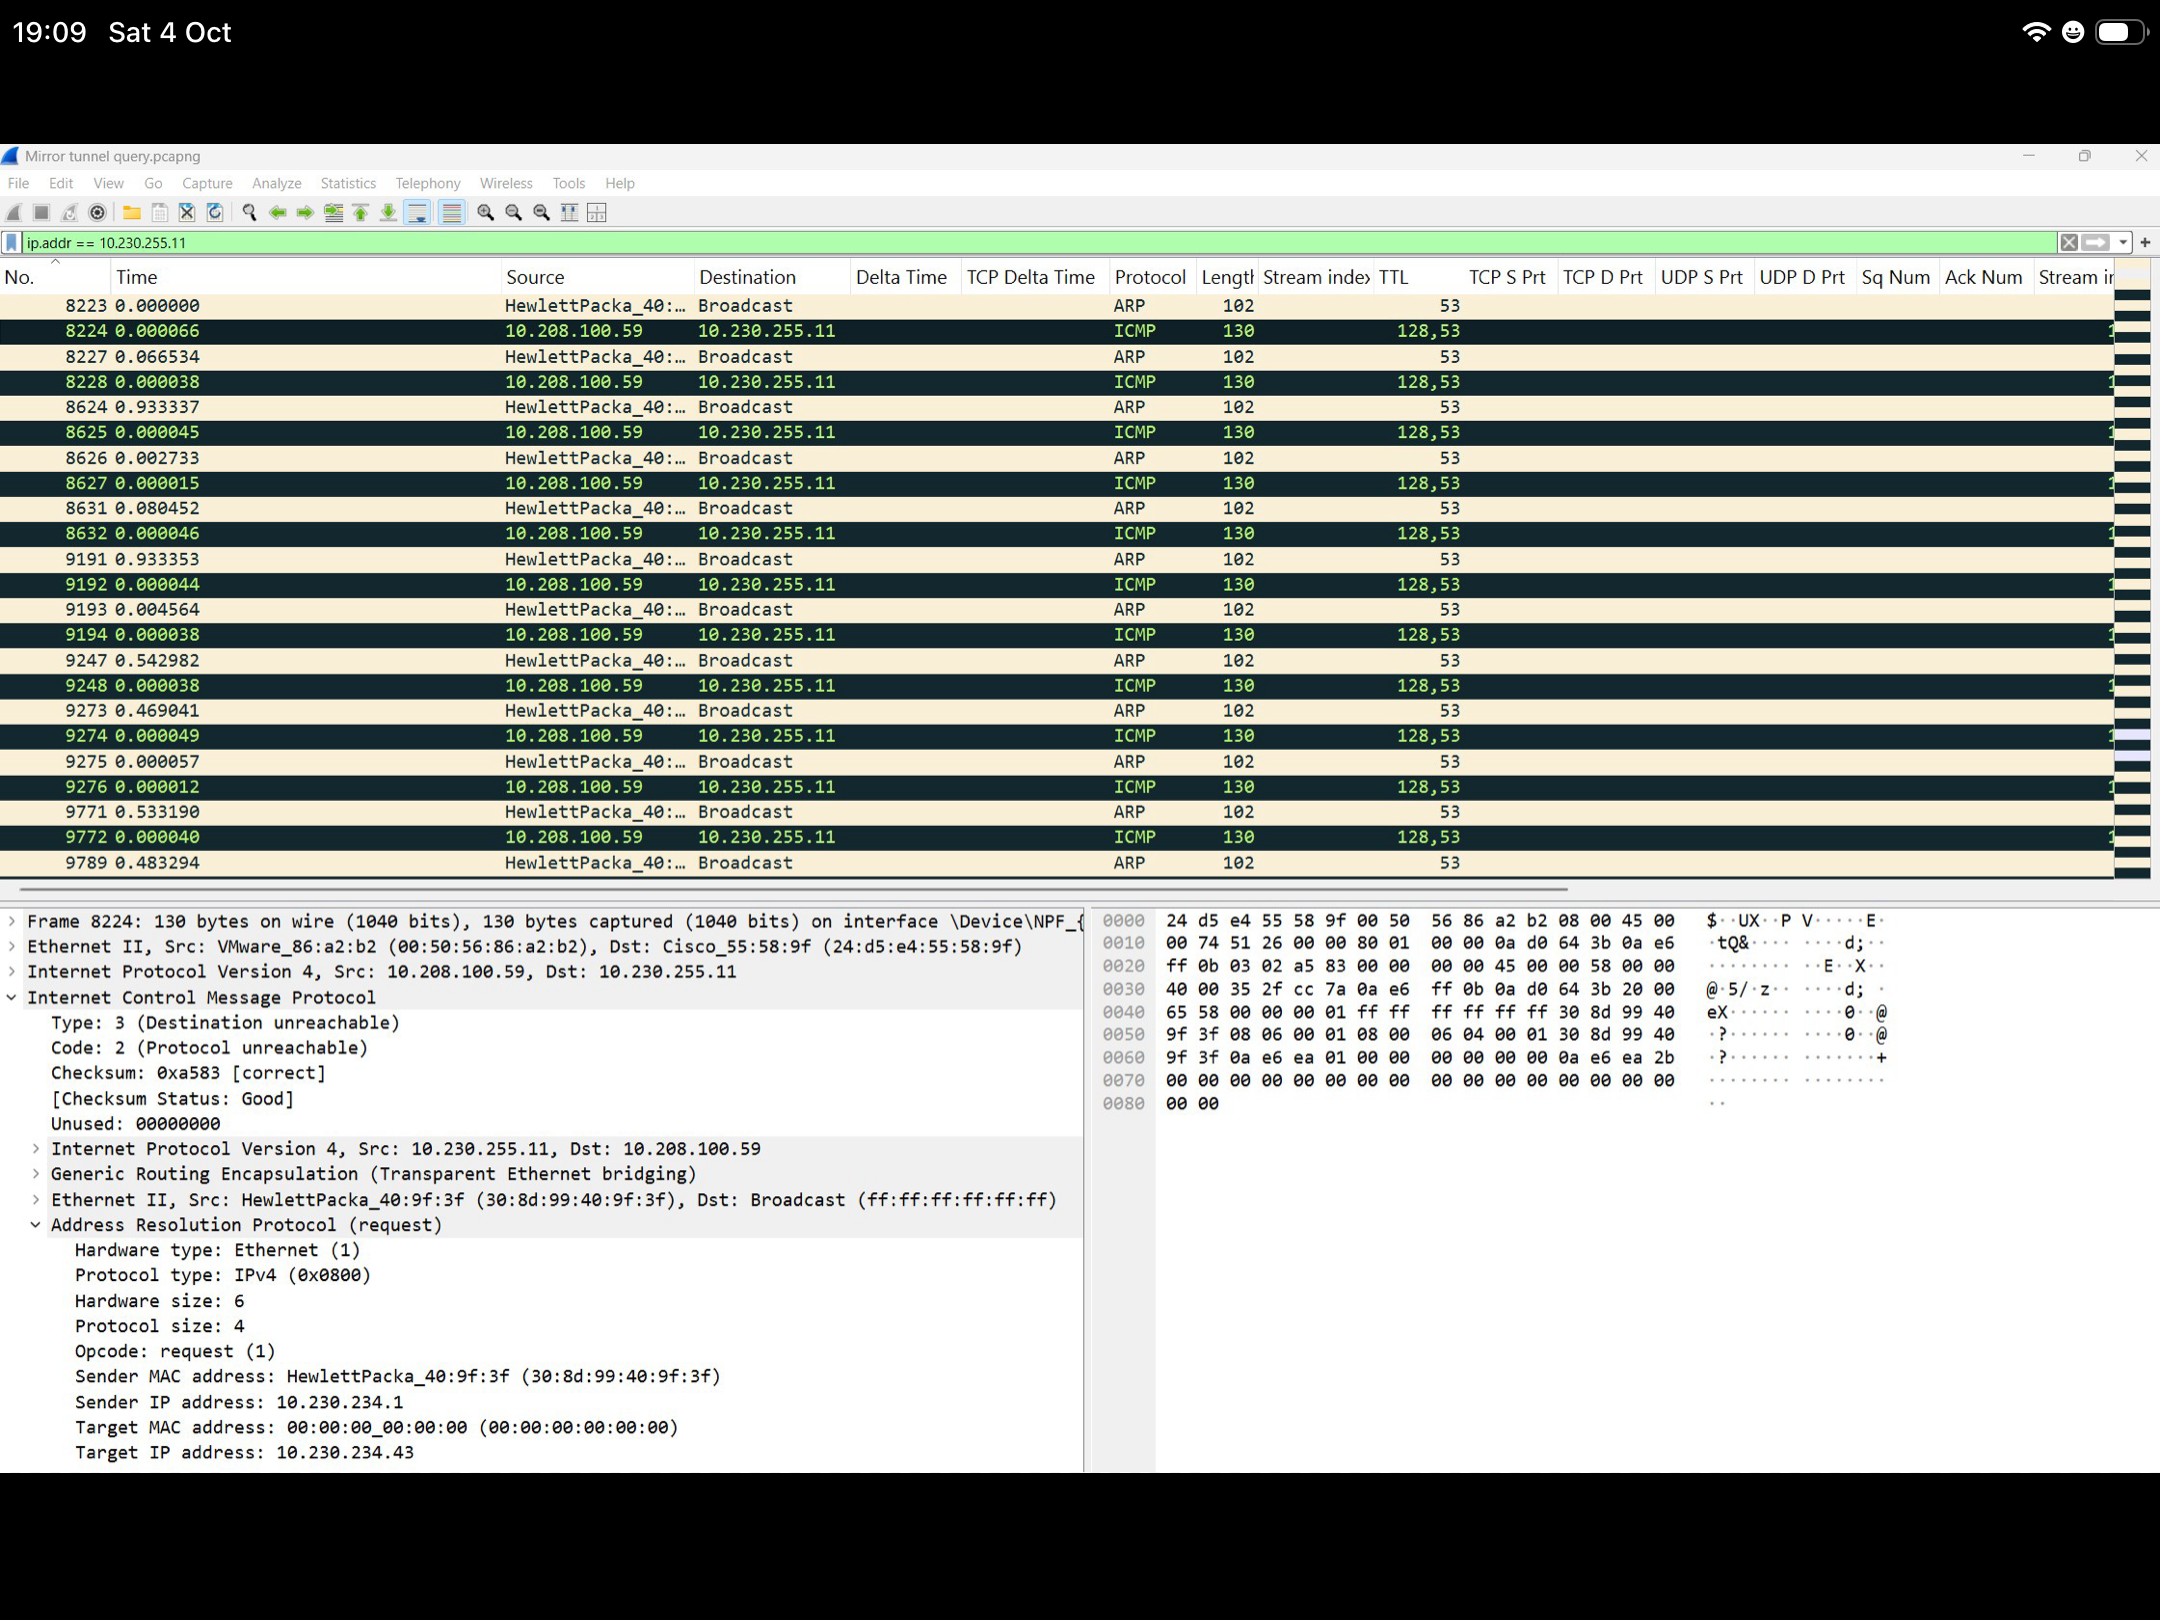The height and width of the screenshot is (1620, 2160).
Task: Open capture options gear icon
Action: coord(97,212)
